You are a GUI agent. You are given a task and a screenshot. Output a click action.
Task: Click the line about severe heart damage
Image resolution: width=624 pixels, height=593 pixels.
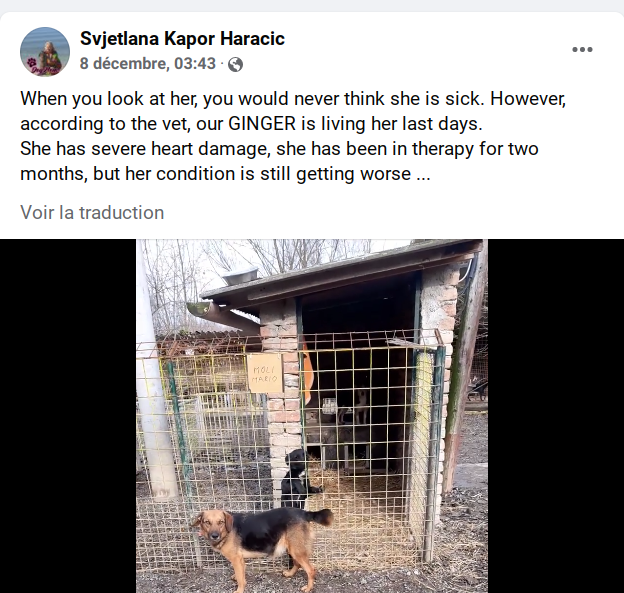[279, 149]
